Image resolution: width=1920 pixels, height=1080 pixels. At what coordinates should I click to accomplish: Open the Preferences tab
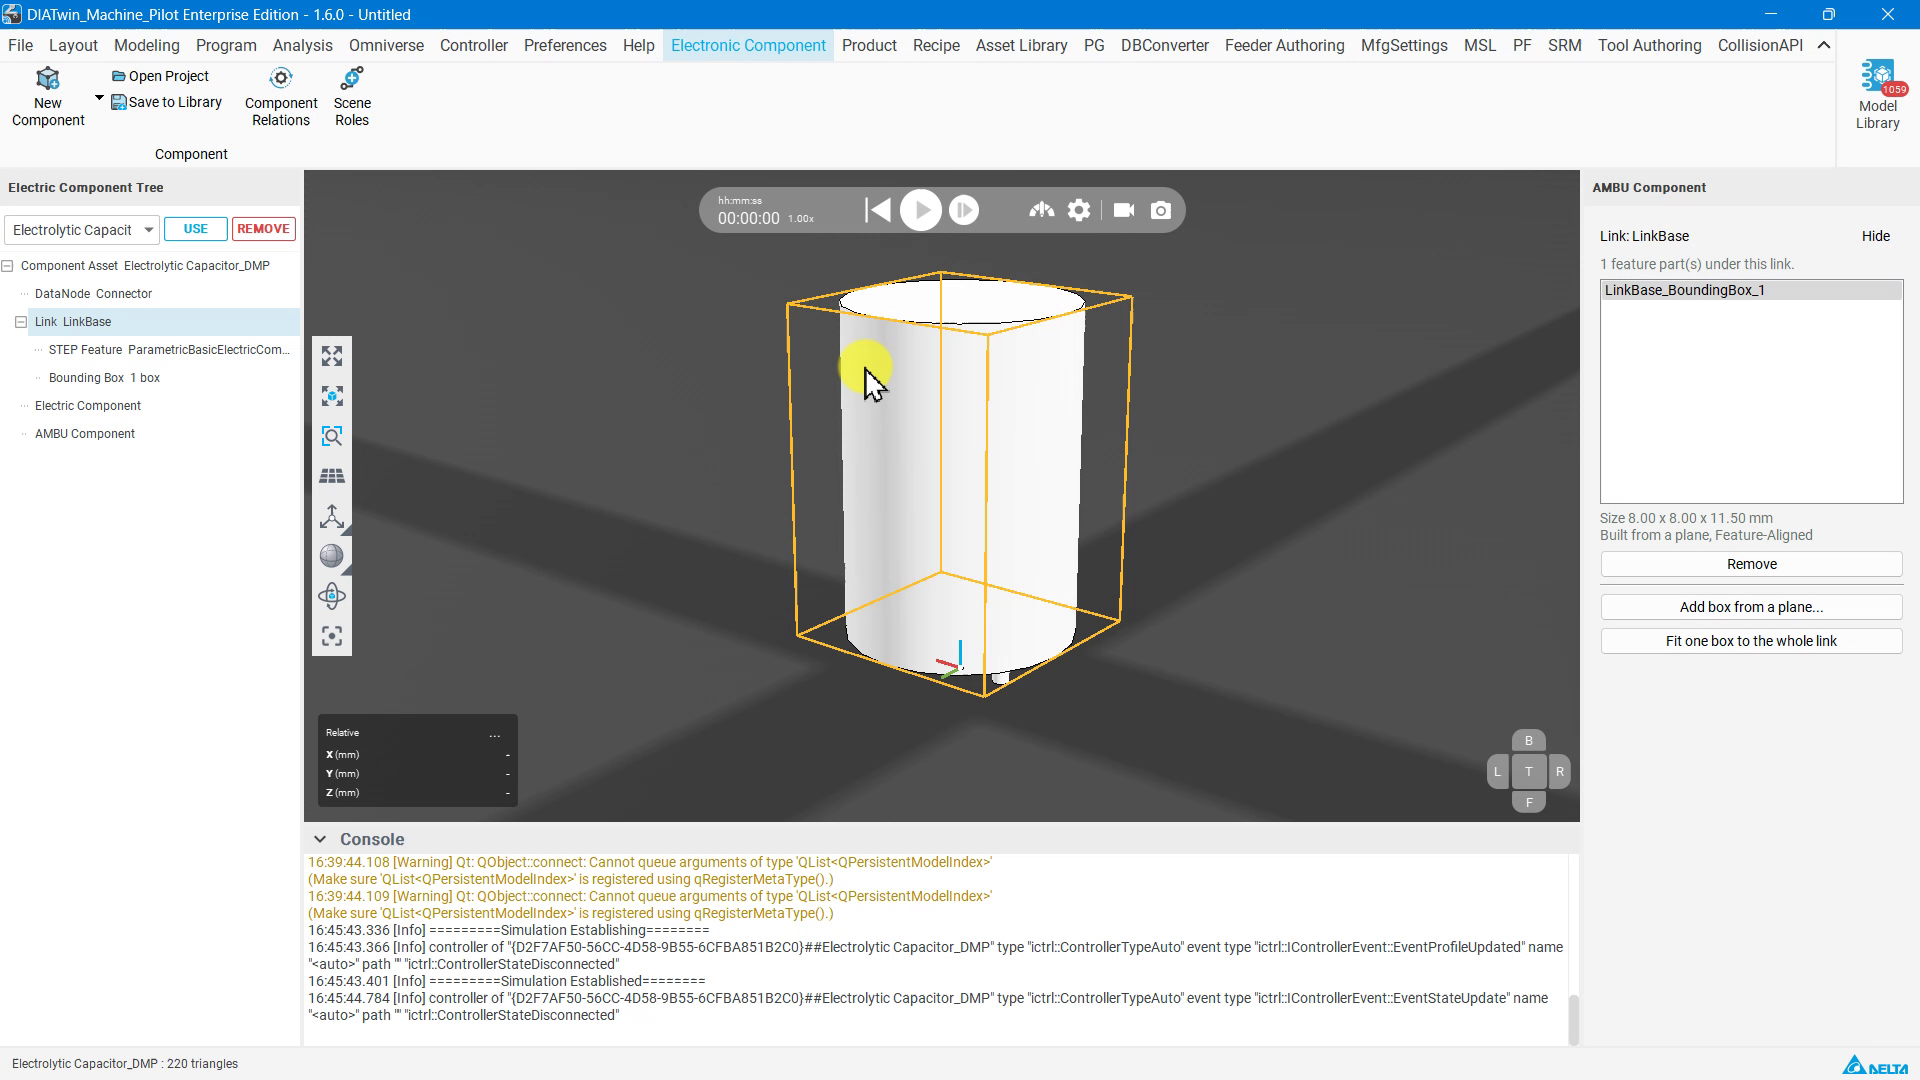pos(565,45)
